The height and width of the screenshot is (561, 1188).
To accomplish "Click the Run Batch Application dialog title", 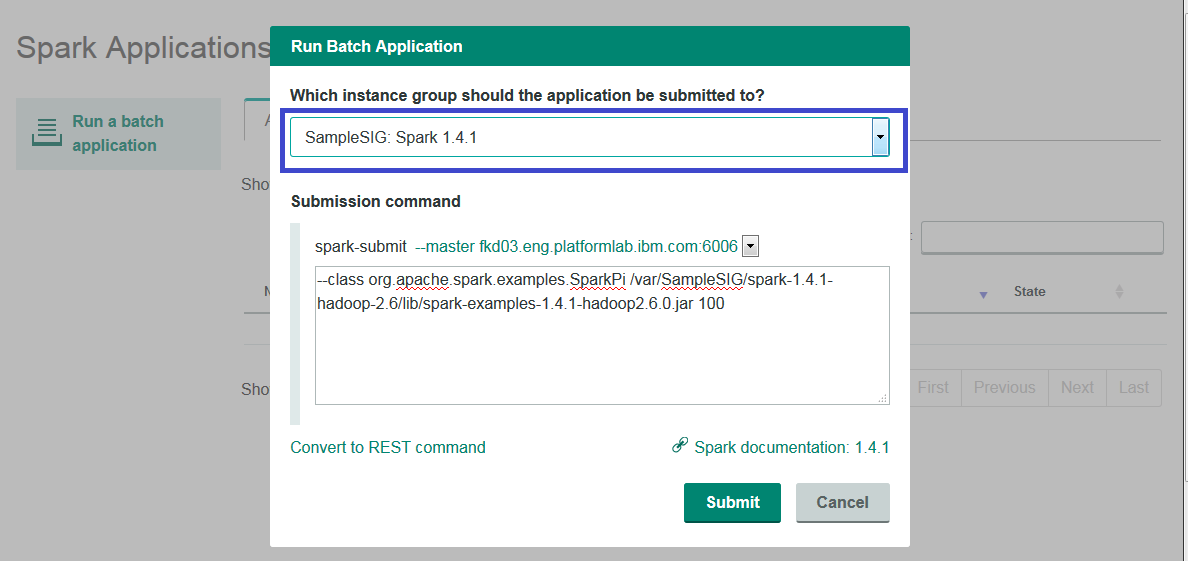I will (377, 46).
